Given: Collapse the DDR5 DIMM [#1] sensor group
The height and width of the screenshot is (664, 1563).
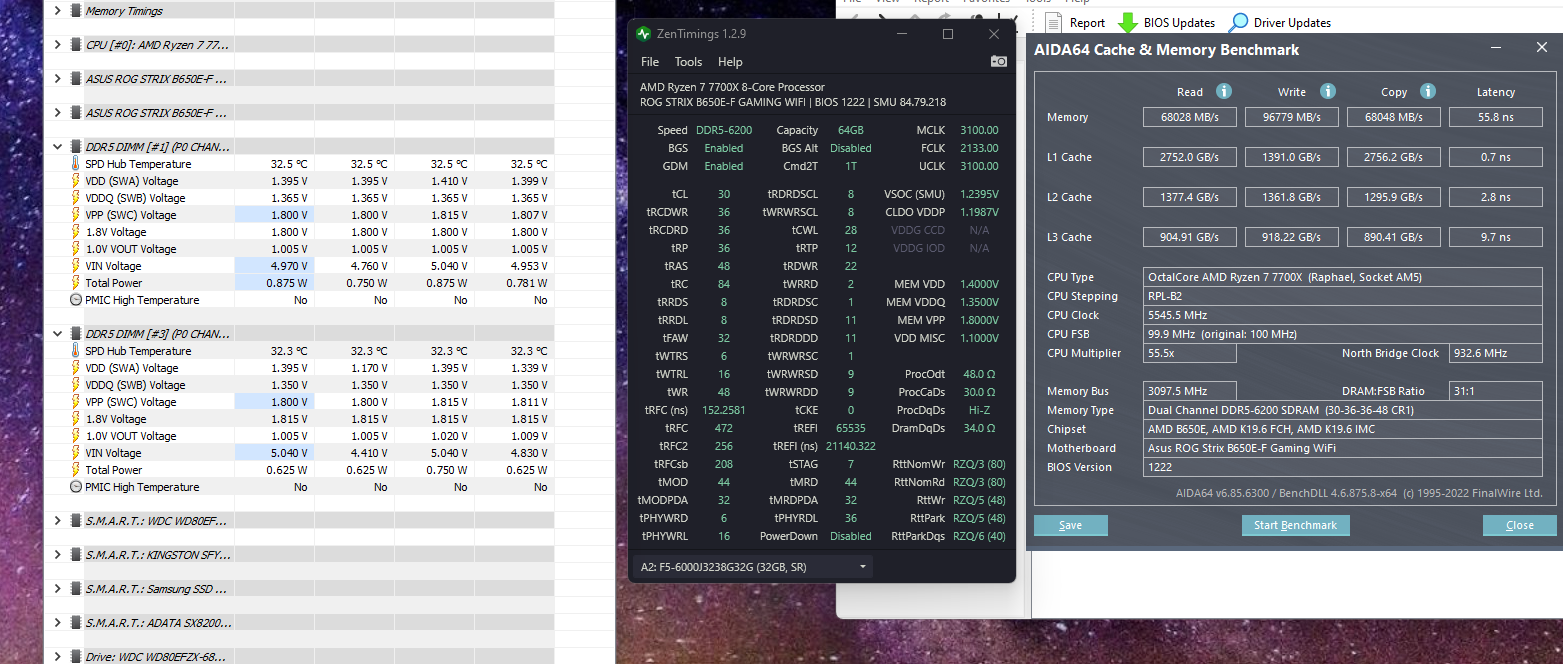Looking at the screenshot, I should (x=57, y=146).
